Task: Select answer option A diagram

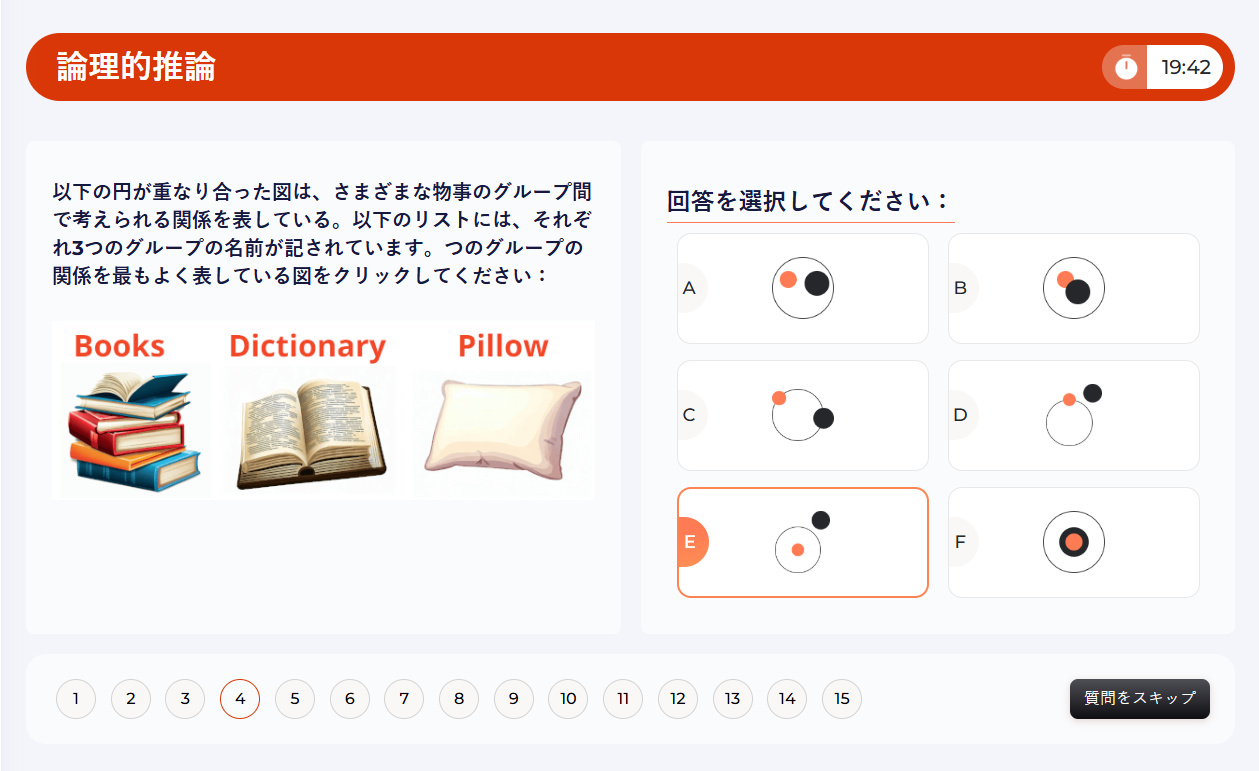Action: point(802,288)
